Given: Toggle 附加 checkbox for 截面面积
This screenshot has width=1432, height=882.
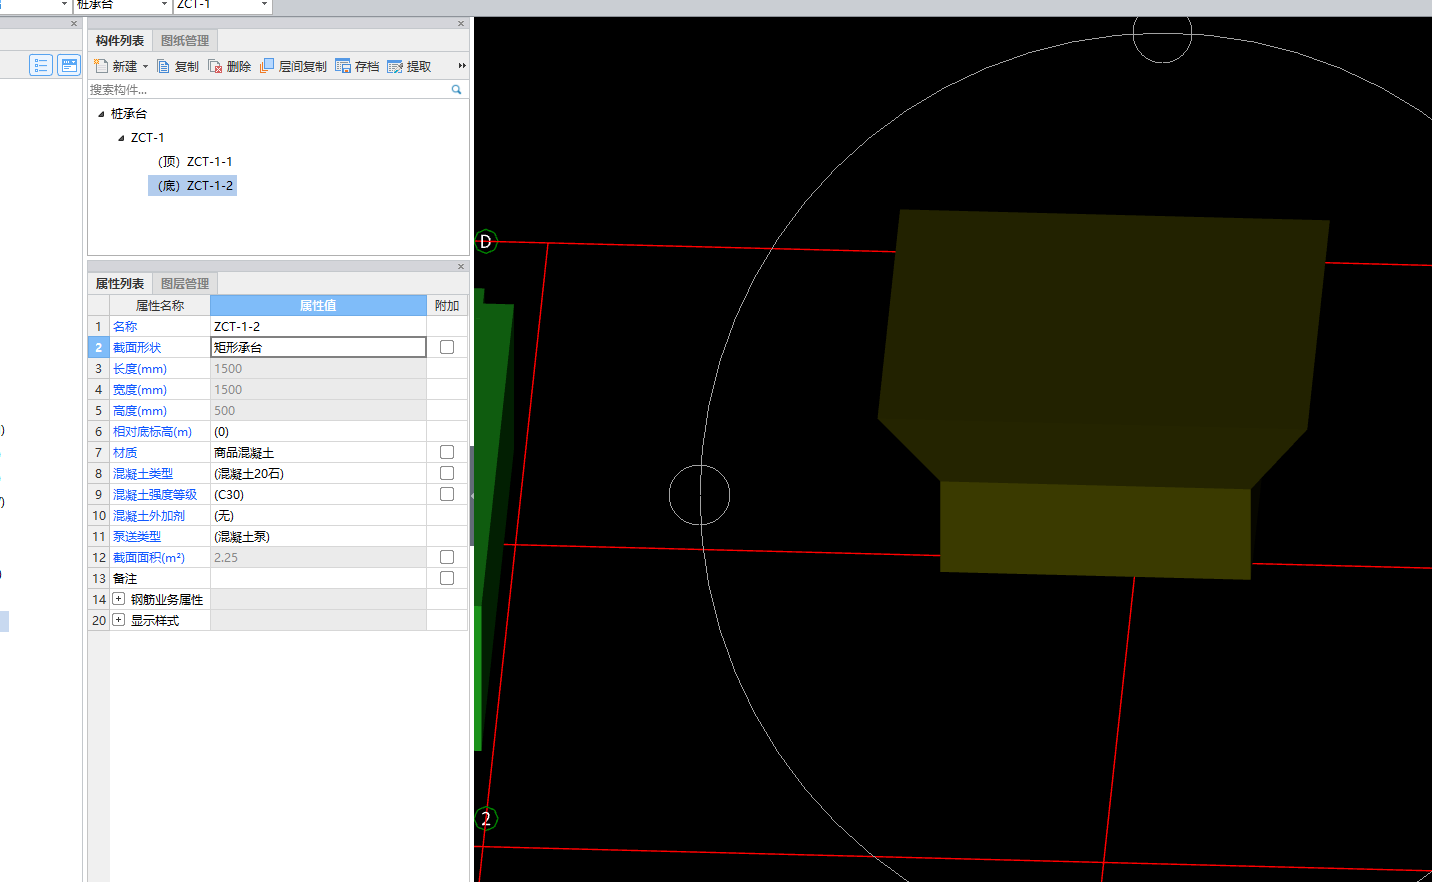Looking at the screenshot, I should (x=447, y=557).
